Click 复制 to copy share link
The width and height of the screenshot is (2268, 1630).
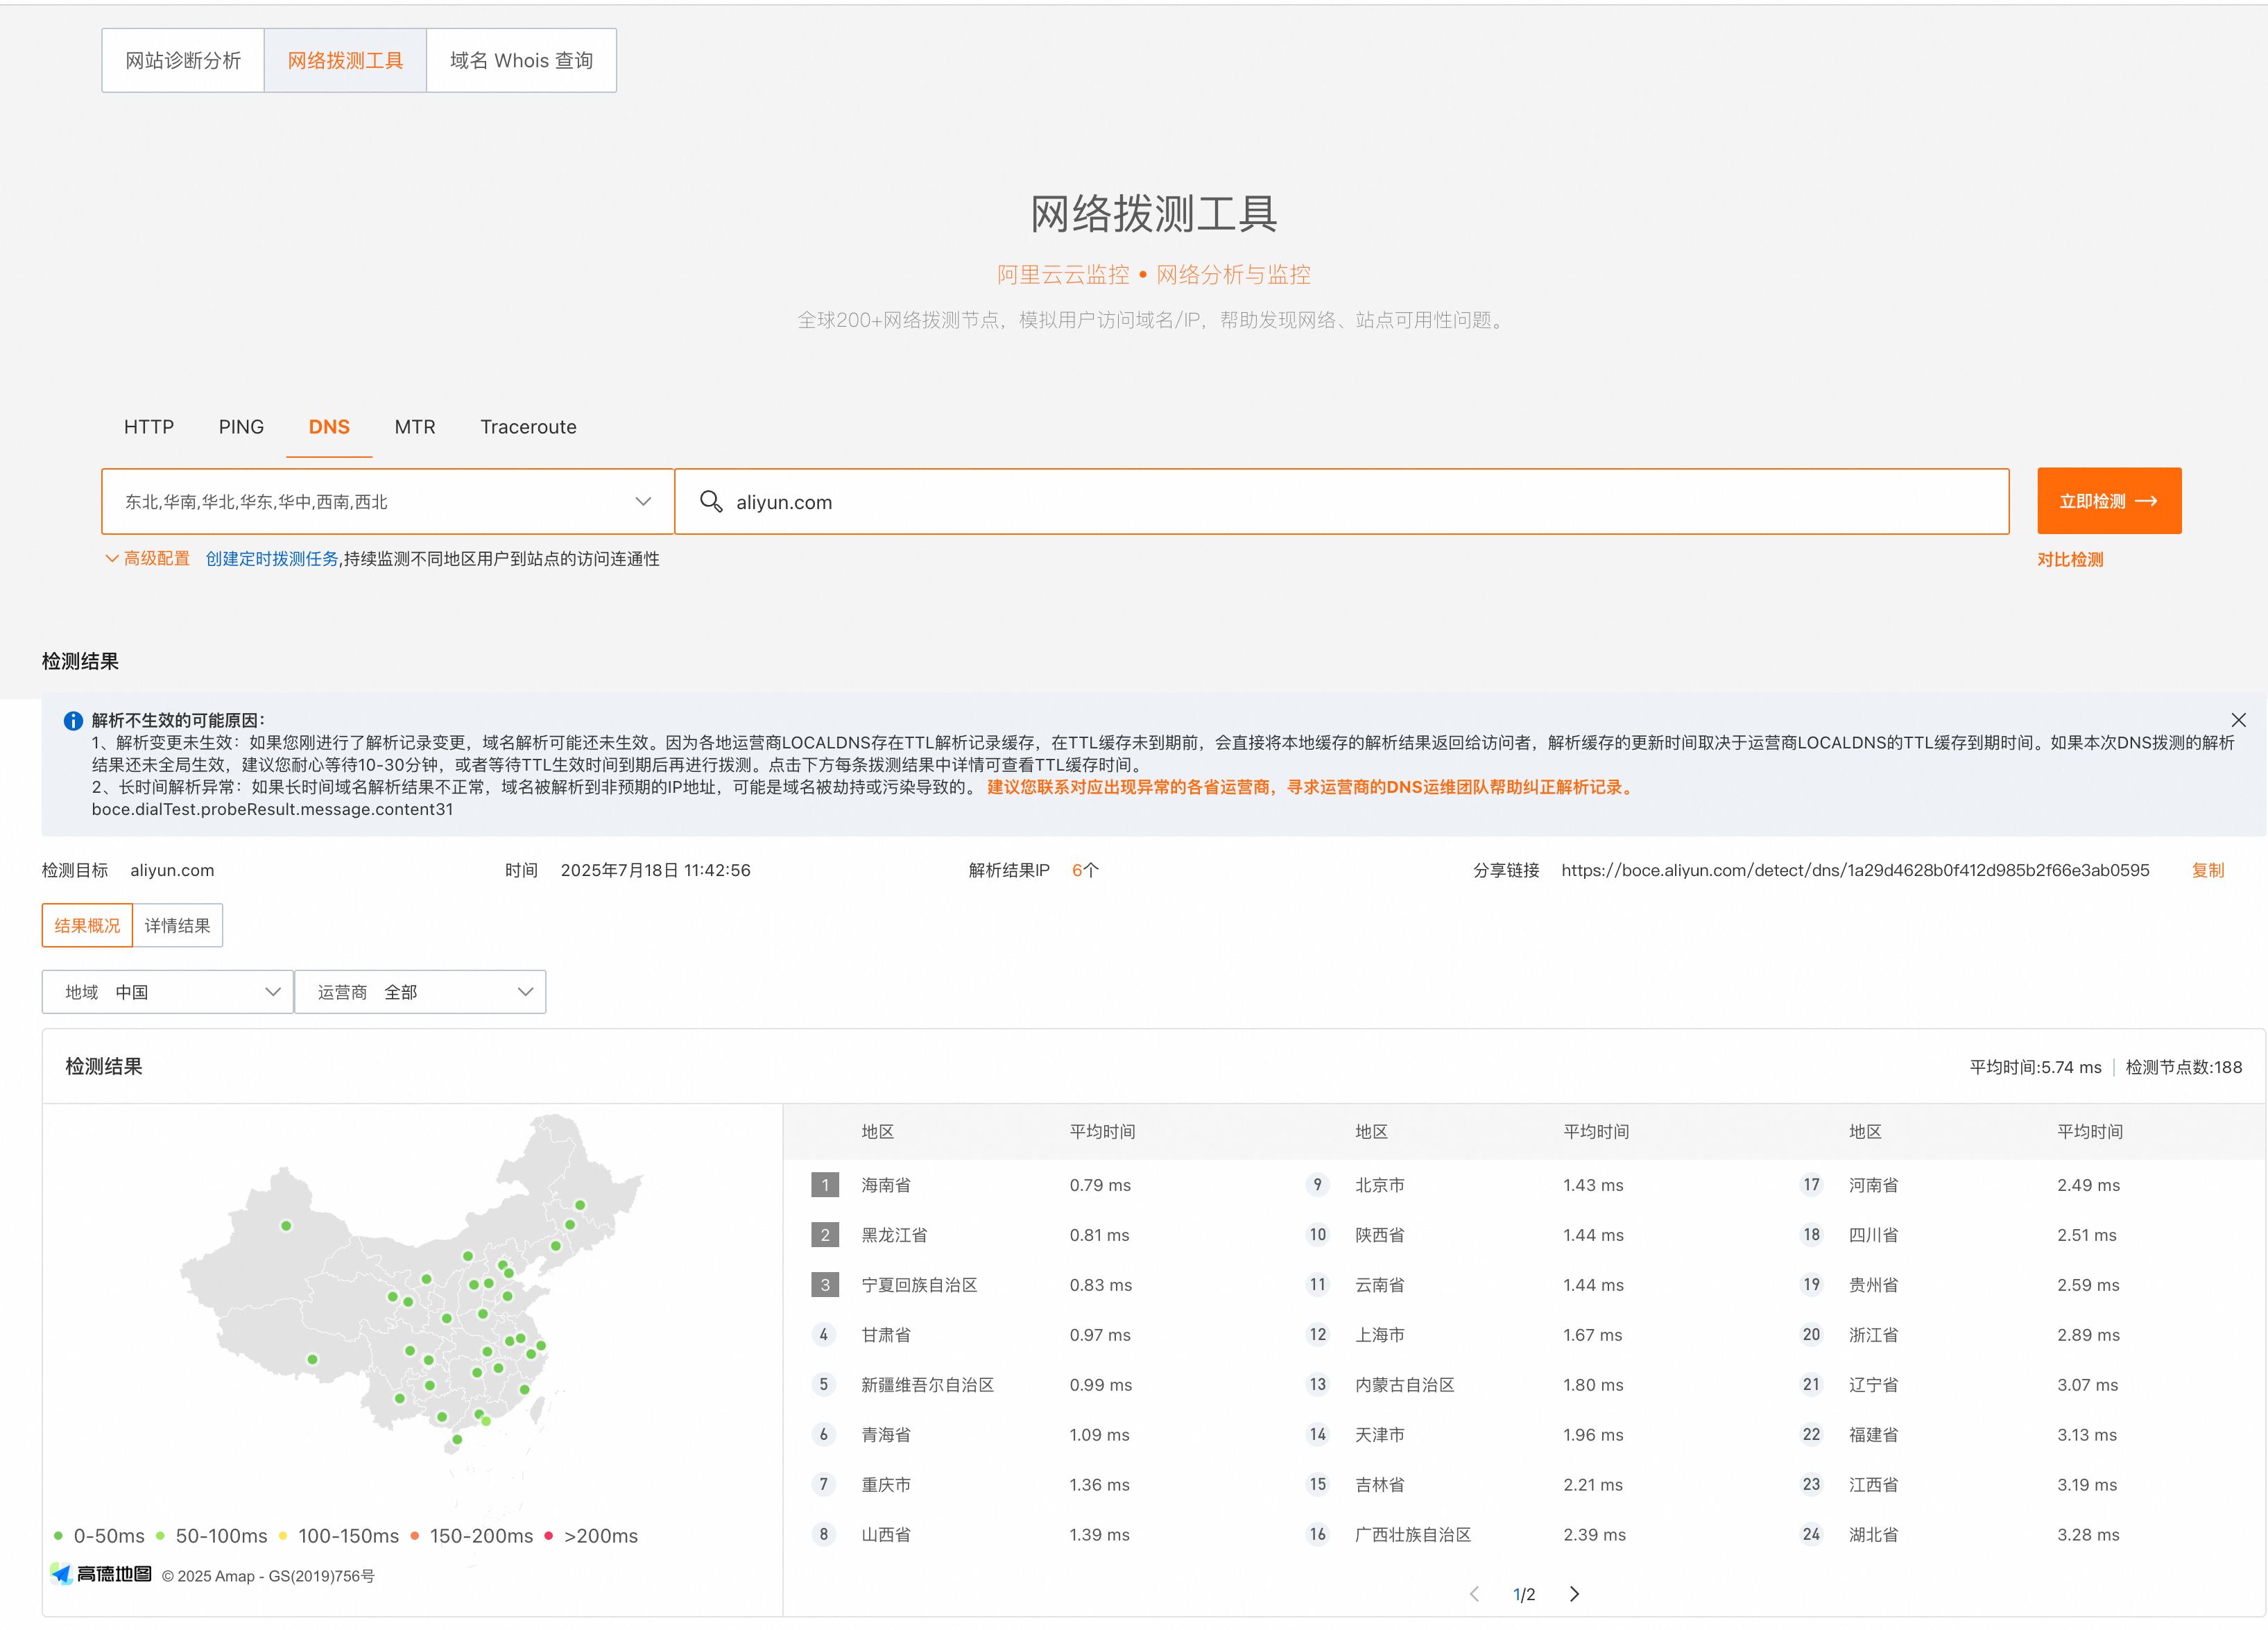[2208, 870]
